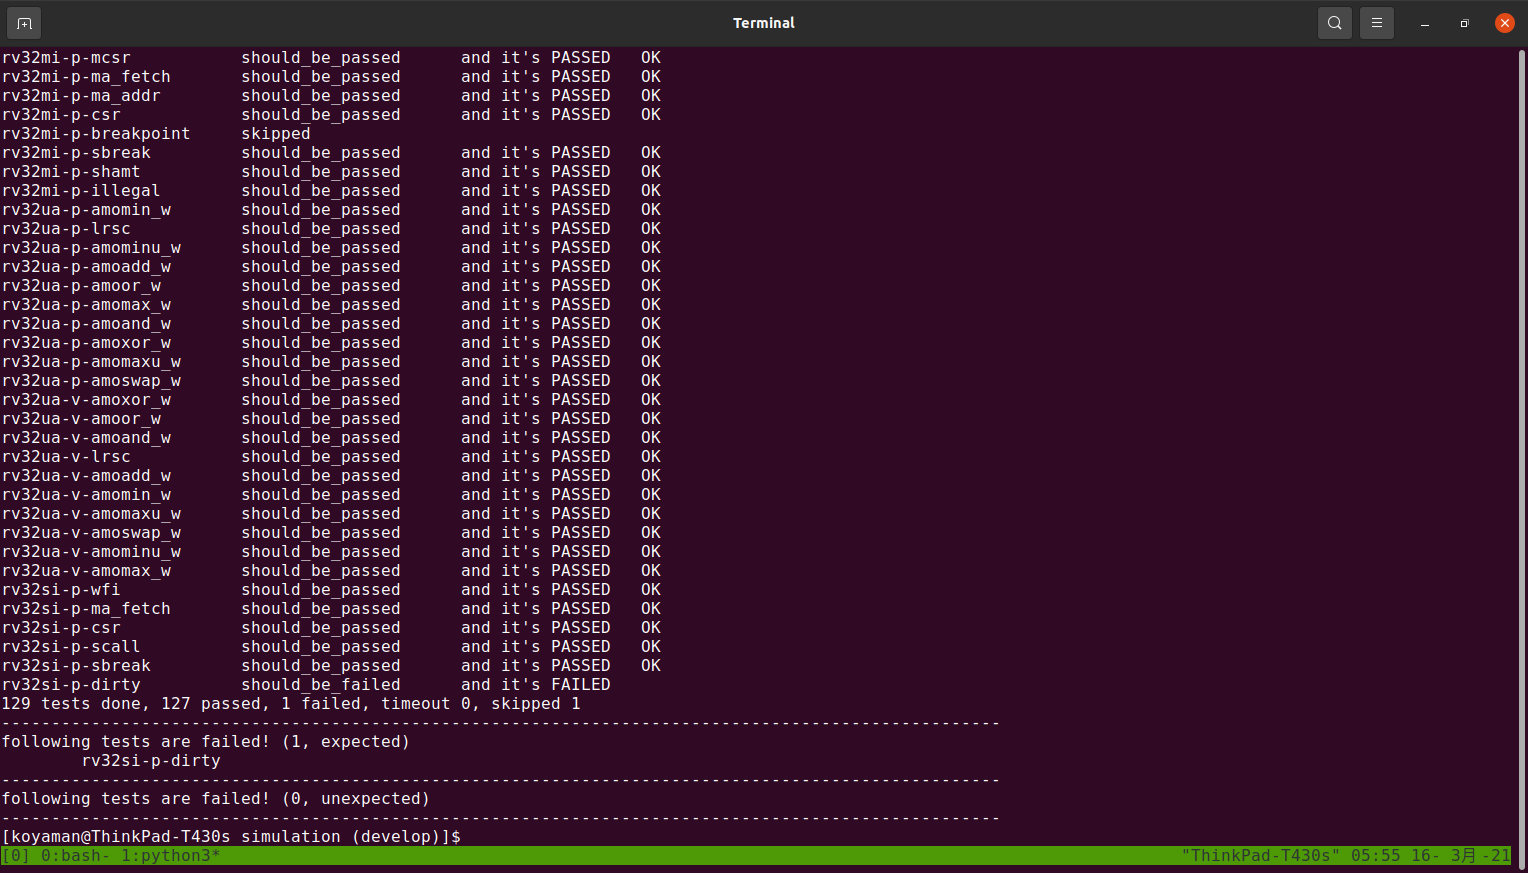1528x873 pixels.
Task: Click indented rv32si-p-dirty under expected failures
Action: (x=150, y=761)
